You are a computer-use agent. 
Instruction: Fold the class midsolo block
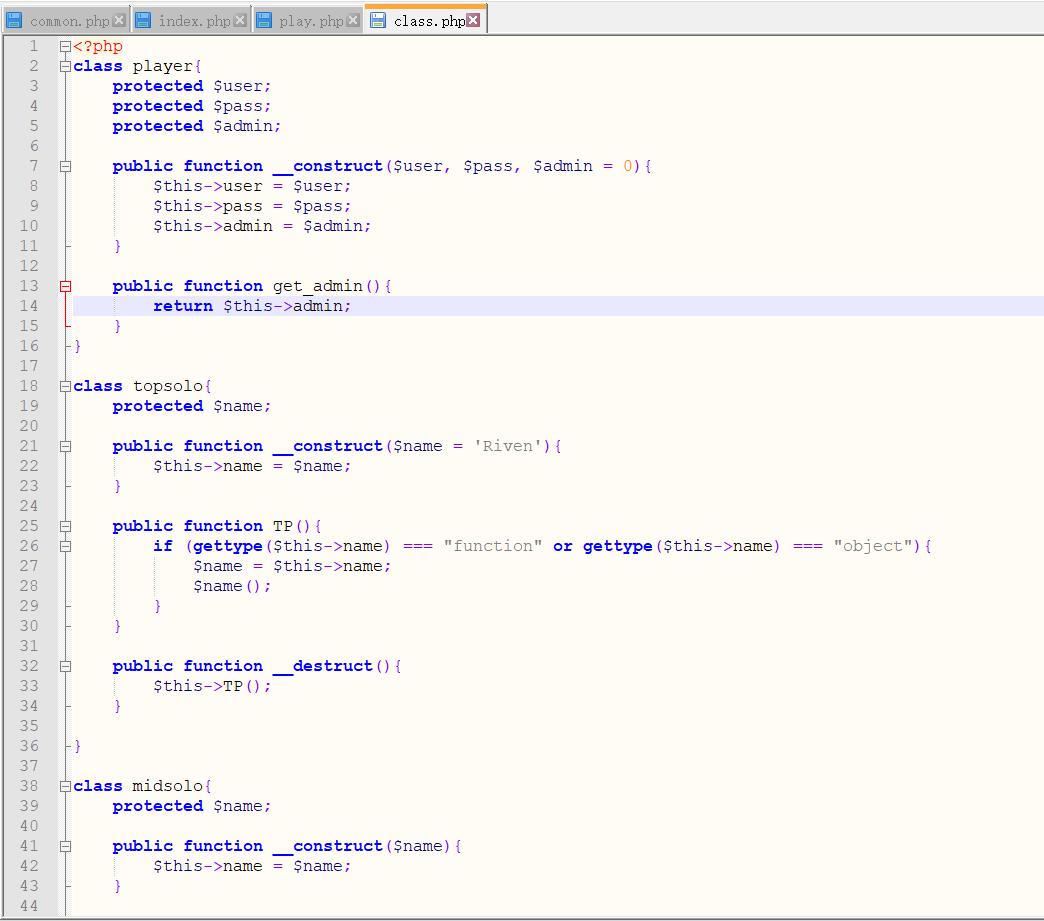tap(65, 786)
